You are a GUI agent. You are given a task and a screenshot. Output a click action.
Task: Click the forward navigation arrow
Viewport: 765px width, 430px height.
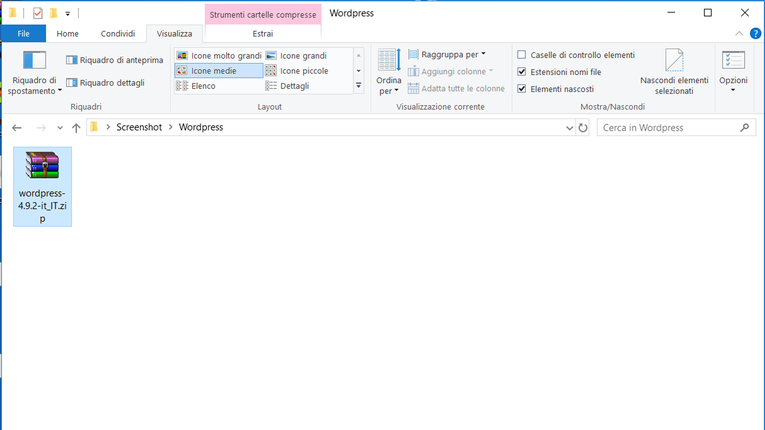(41, 128)
